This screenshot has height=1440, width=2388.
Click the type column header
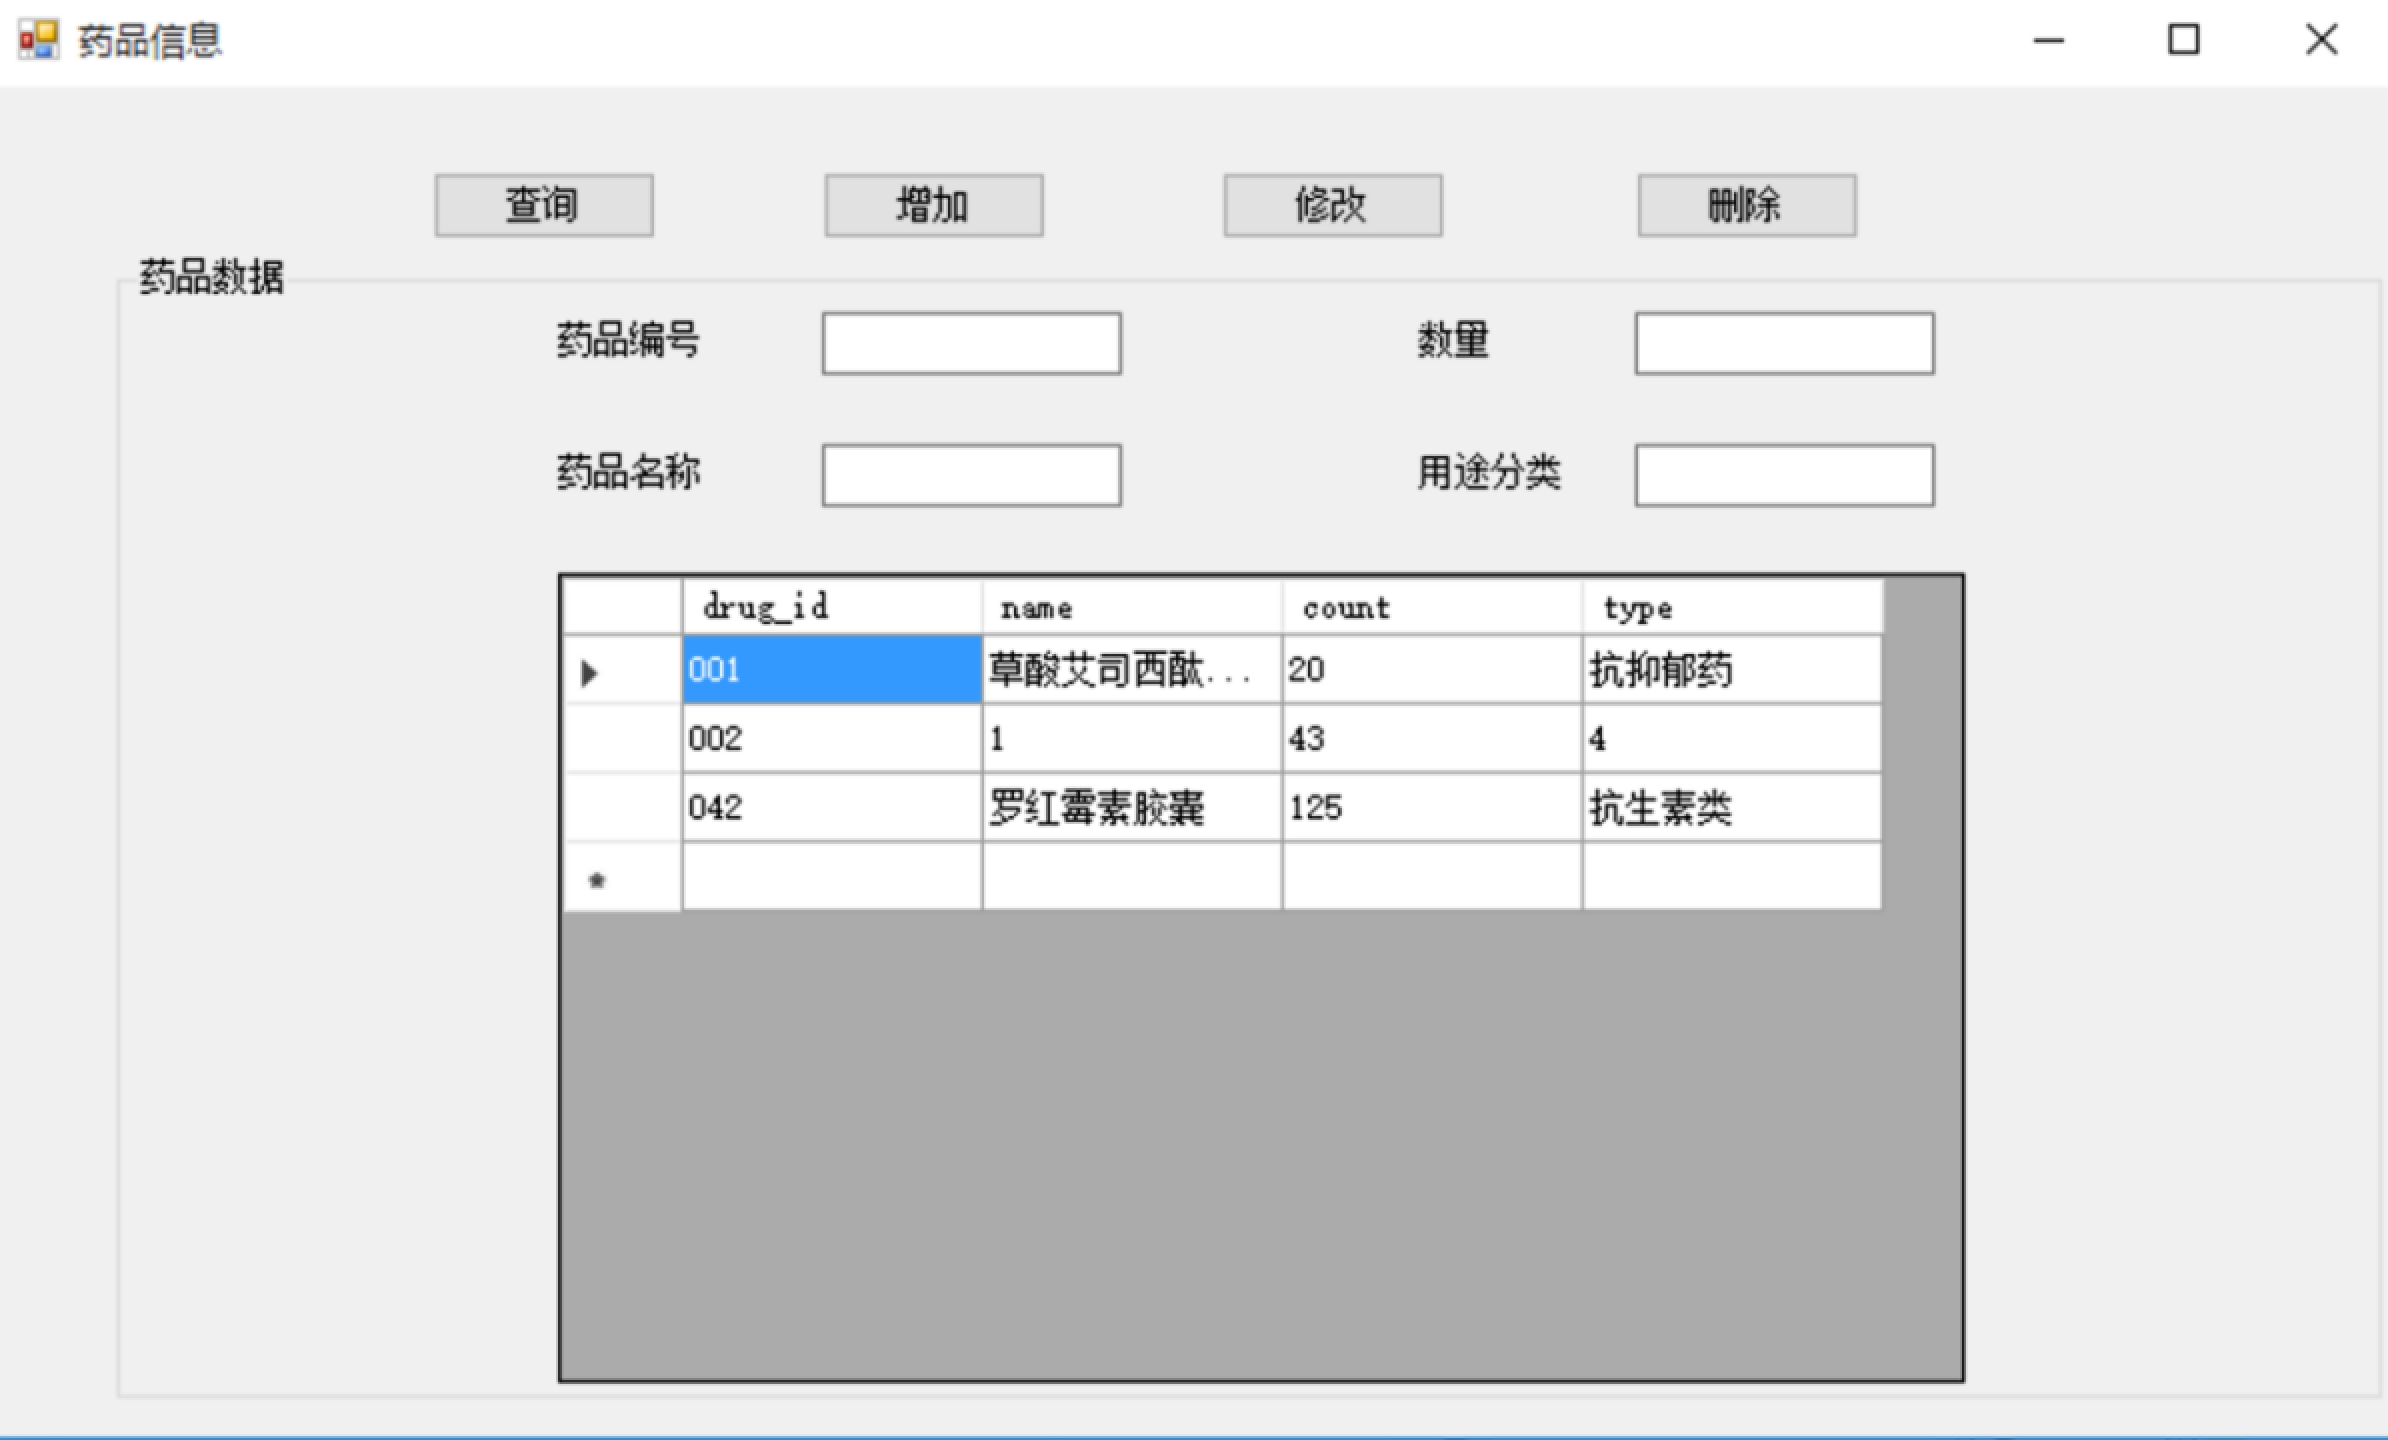pyautogui.click(x=1731, y=607)
